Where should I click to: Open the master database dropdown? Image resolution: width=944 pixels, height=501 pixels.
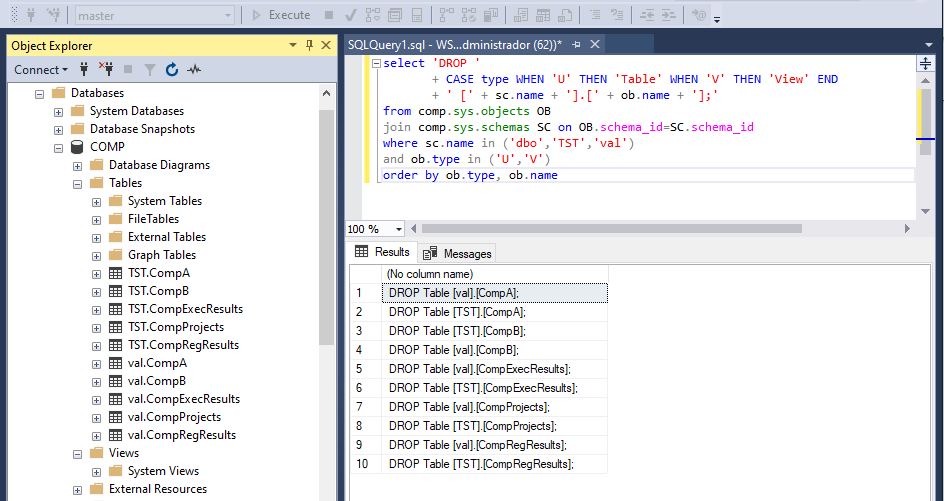click(228, 15)
